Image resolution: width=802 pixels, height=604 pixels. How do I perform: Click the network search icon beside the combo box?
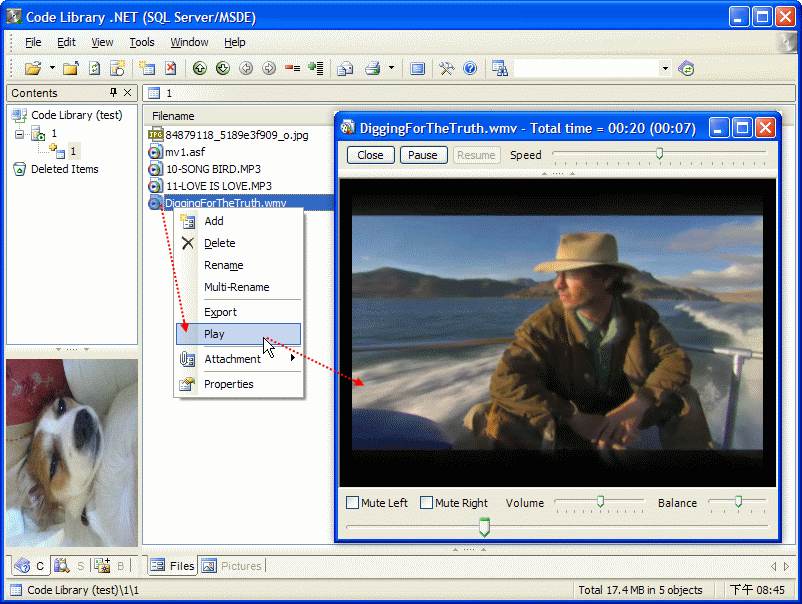tap(499, 68)
